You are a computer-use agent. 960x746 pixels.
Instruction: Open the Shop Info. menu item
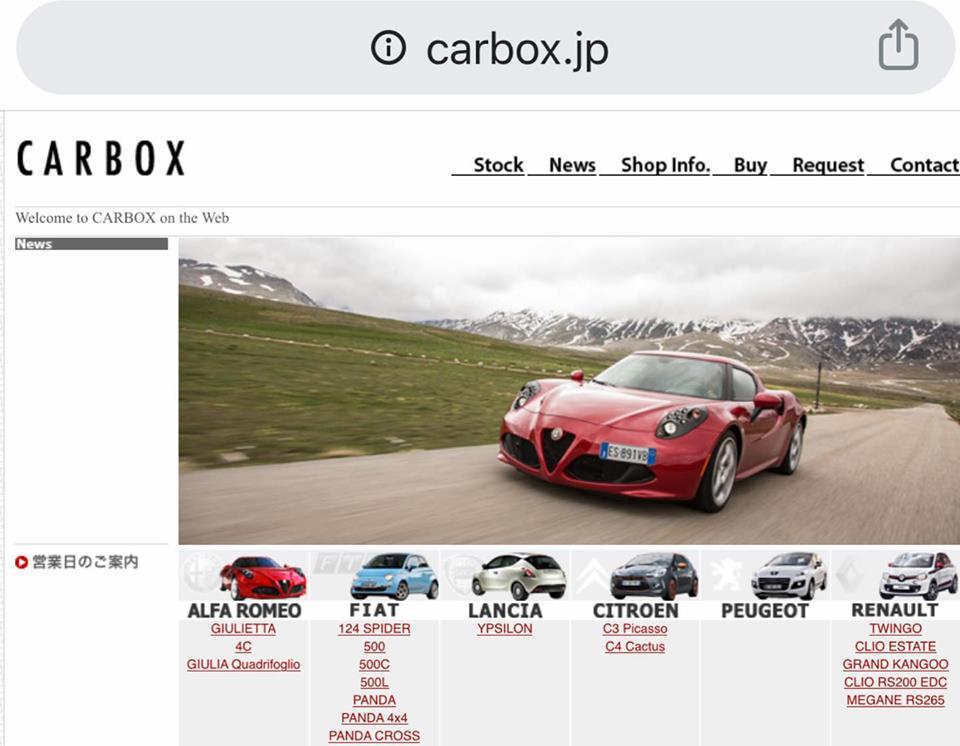[x=665, y=166]
